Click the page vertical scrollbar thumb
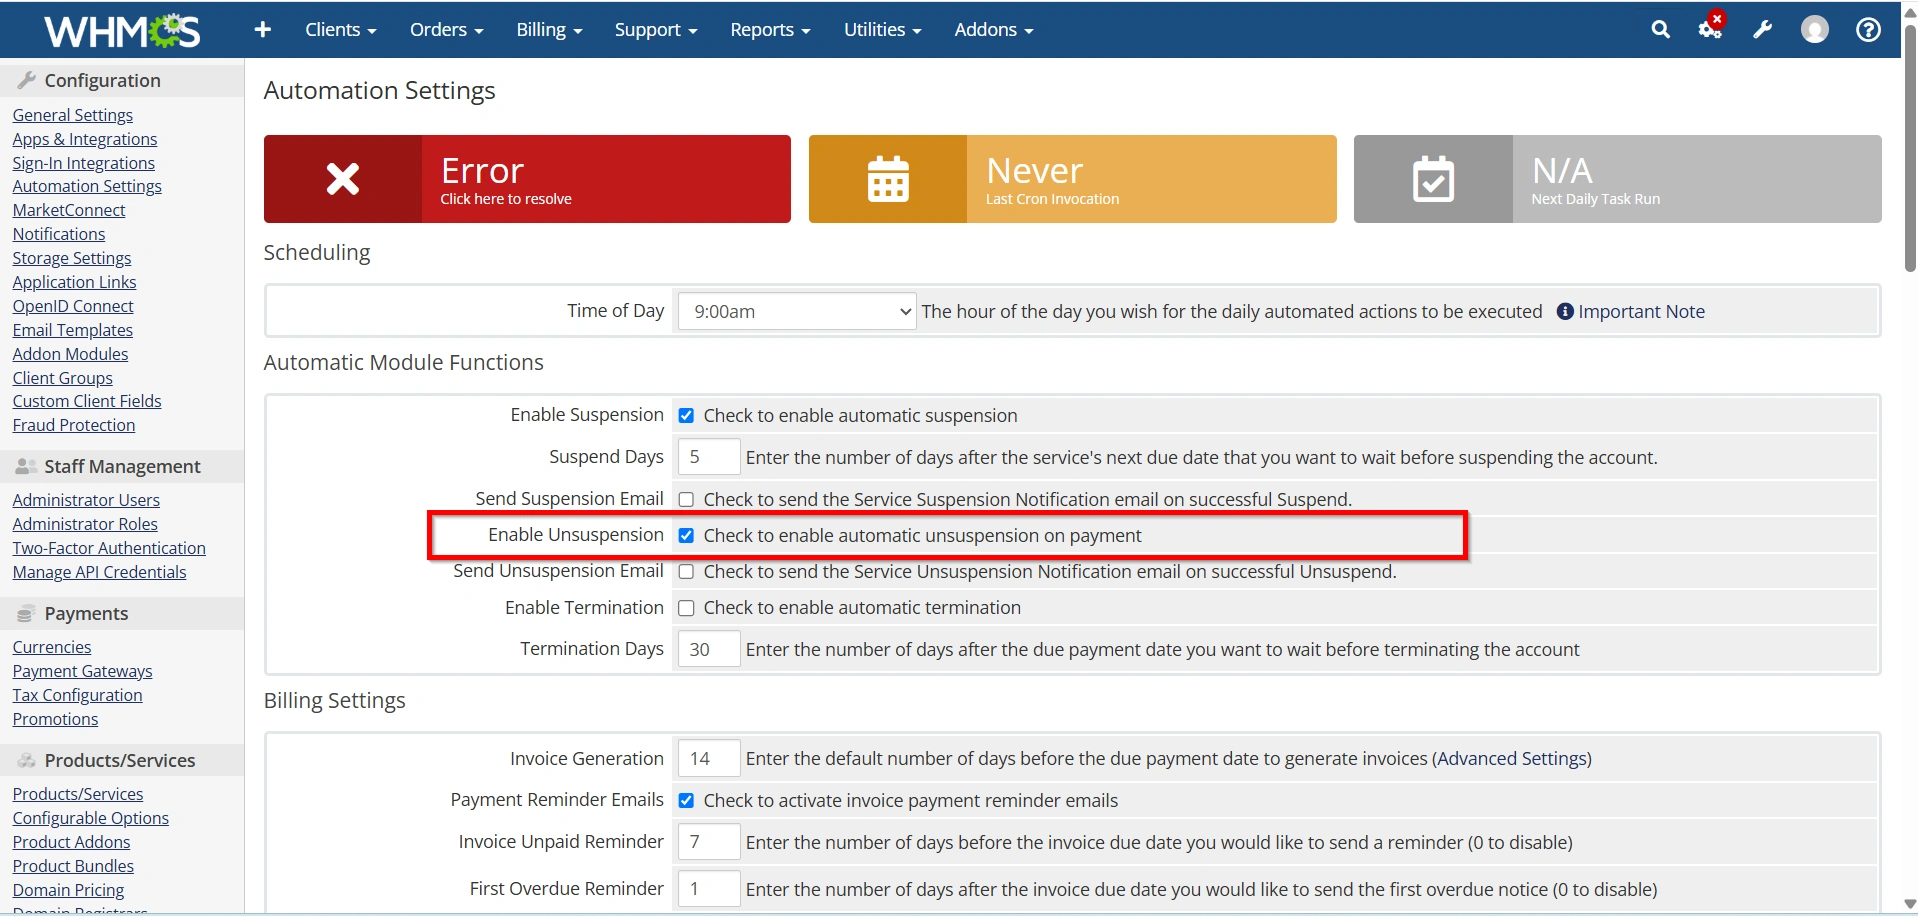Image resolution: width=1918 pixels, height=916 pixels. (x=1910, y=148)
